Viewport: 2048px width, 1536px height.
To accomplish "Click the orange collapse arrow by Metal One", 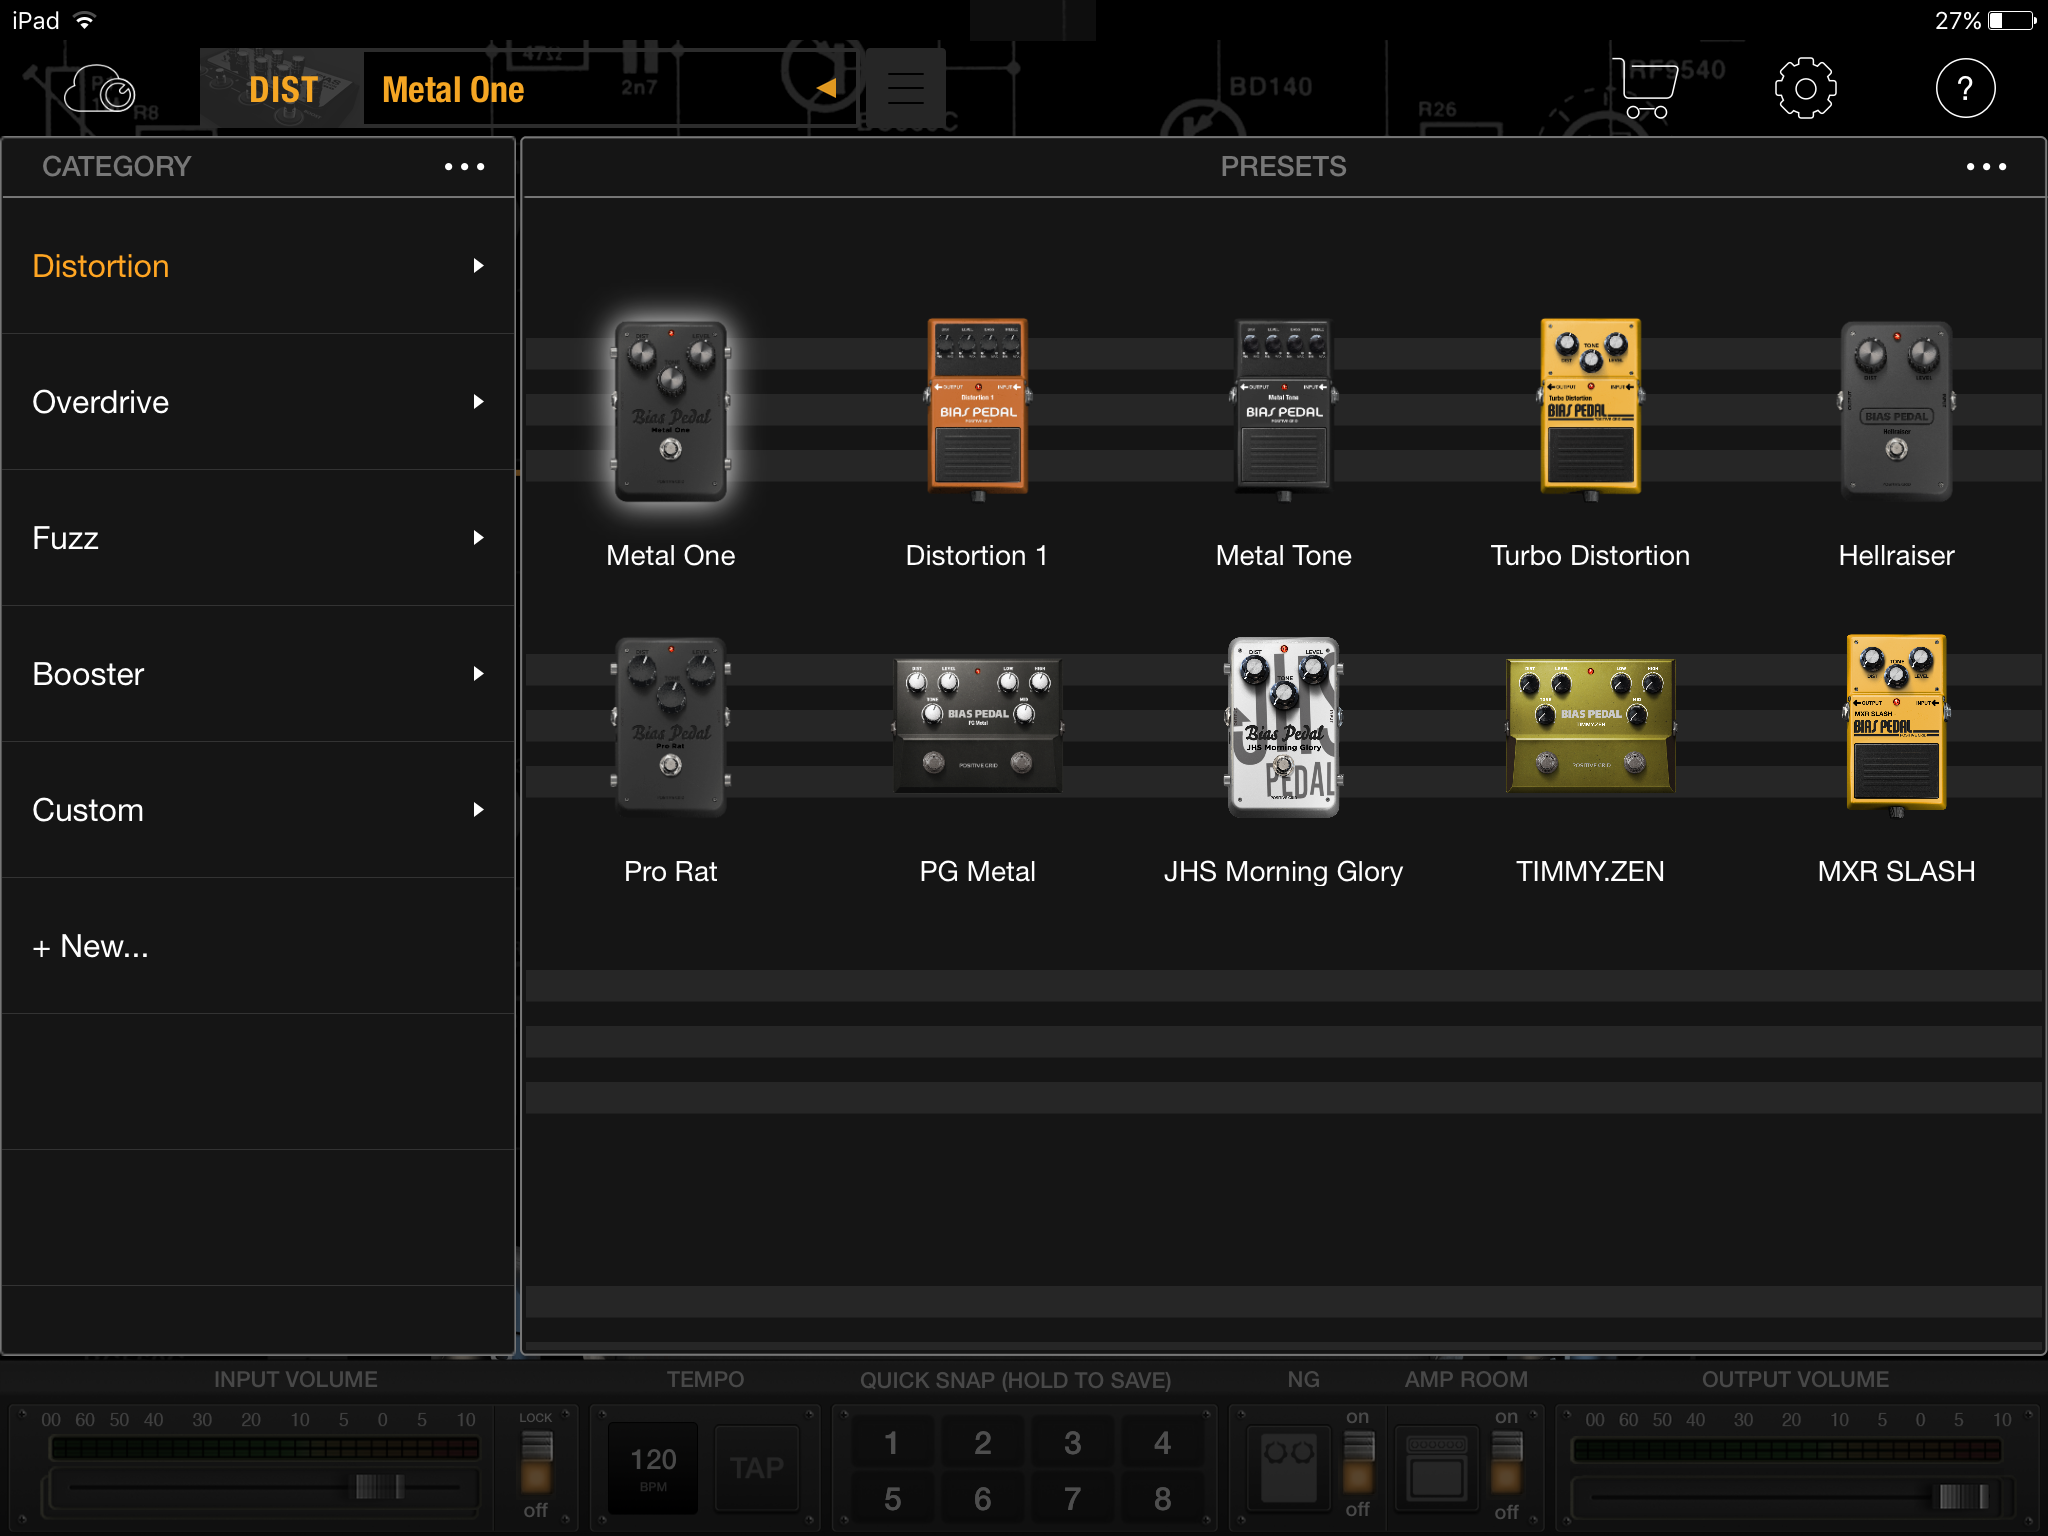I will [826, 88].
